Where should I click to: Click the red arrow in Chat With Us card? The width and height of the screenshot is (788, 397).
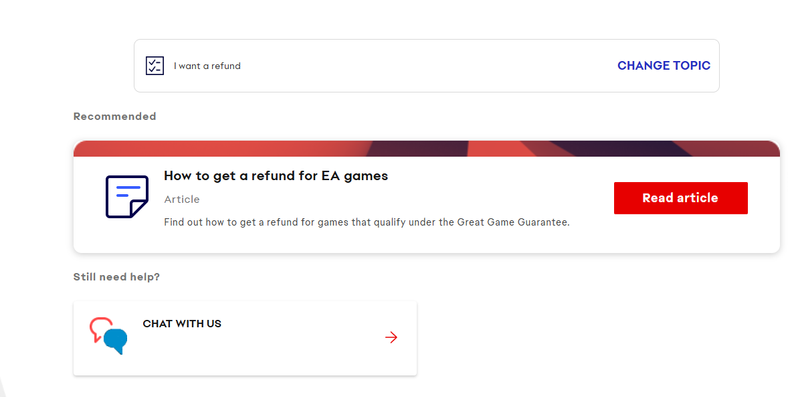(x=391, y=337)
